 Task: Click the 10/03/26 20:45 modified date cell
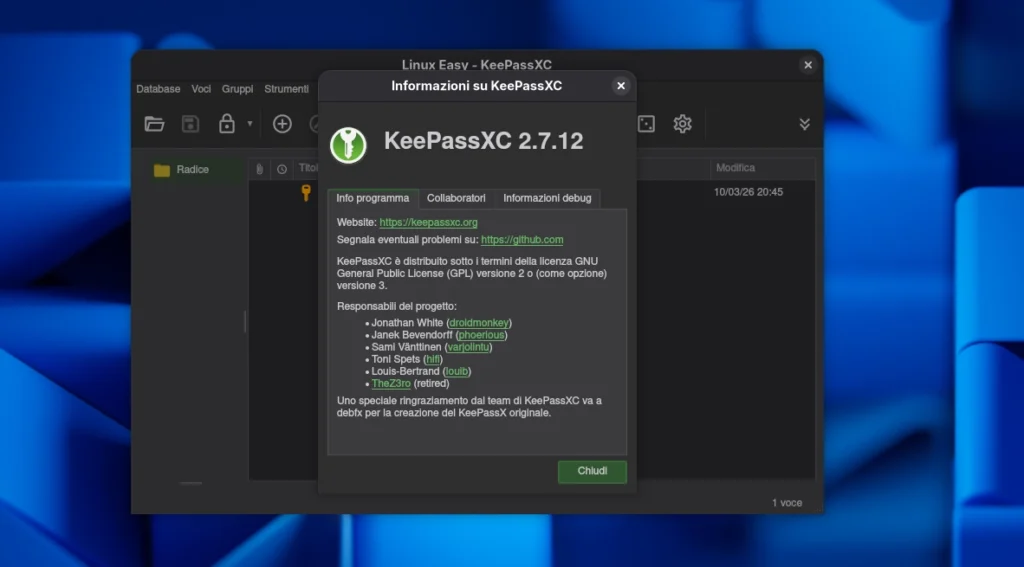(x=748, y=192)
